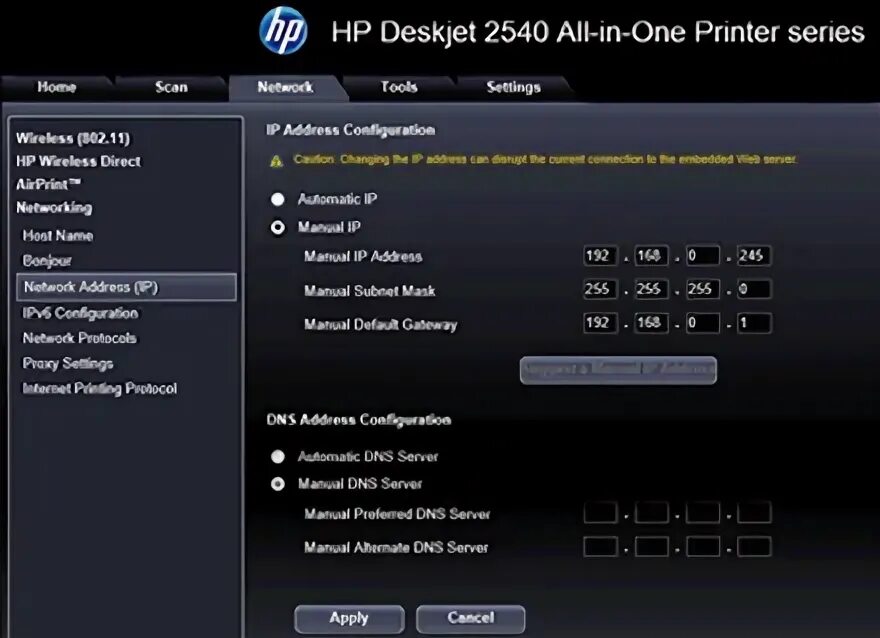
Task: Click the Networking sidebar heading
Action: [x=54, y=208]
